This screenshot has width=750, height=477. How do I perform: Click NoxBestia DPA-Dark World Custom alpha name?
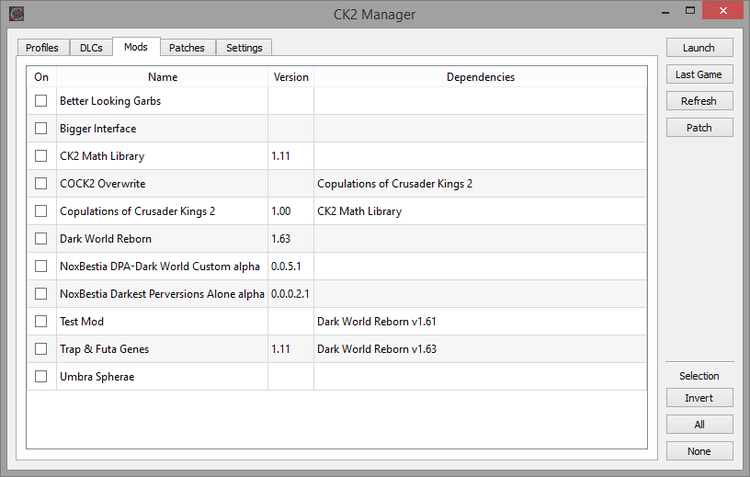(x=160, y=266)
